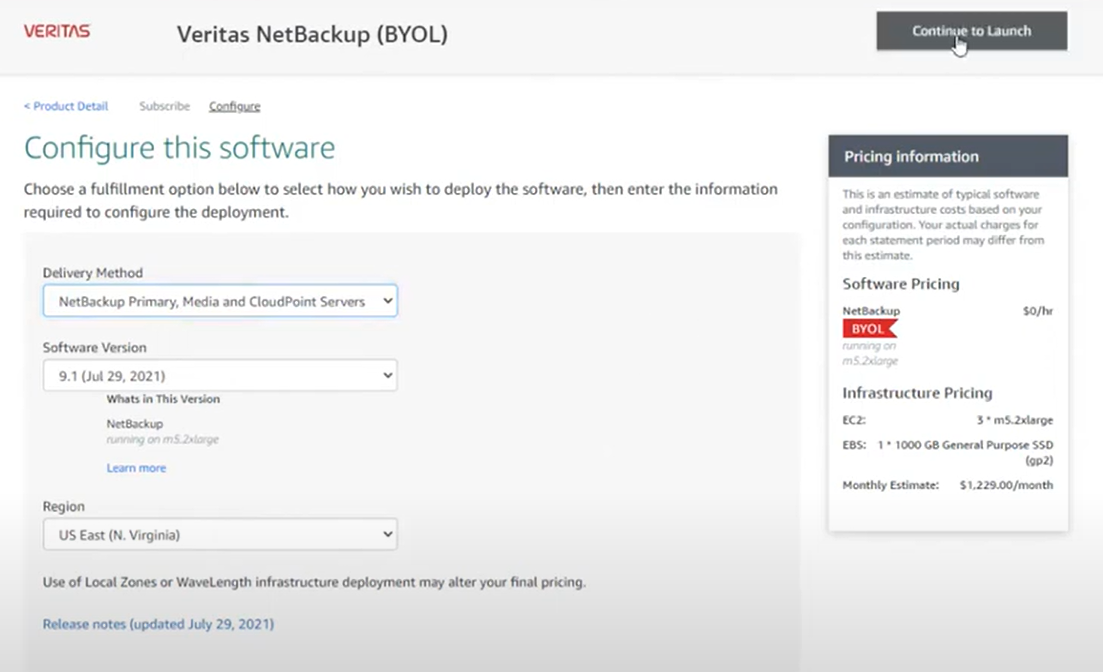Go back to Product Detail
1103x672 pixels.
(x=66, y=106)
